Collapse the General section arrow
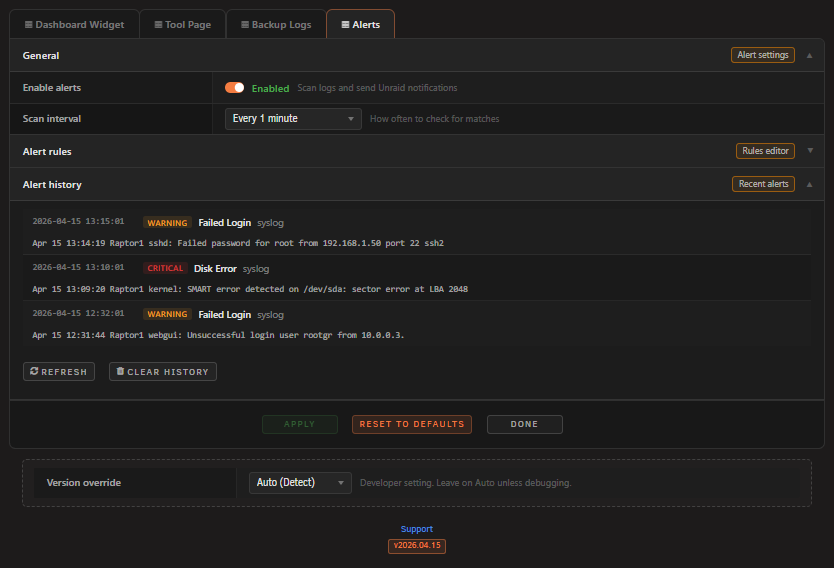Screen dimensions: 834x568 click(810, 55)
